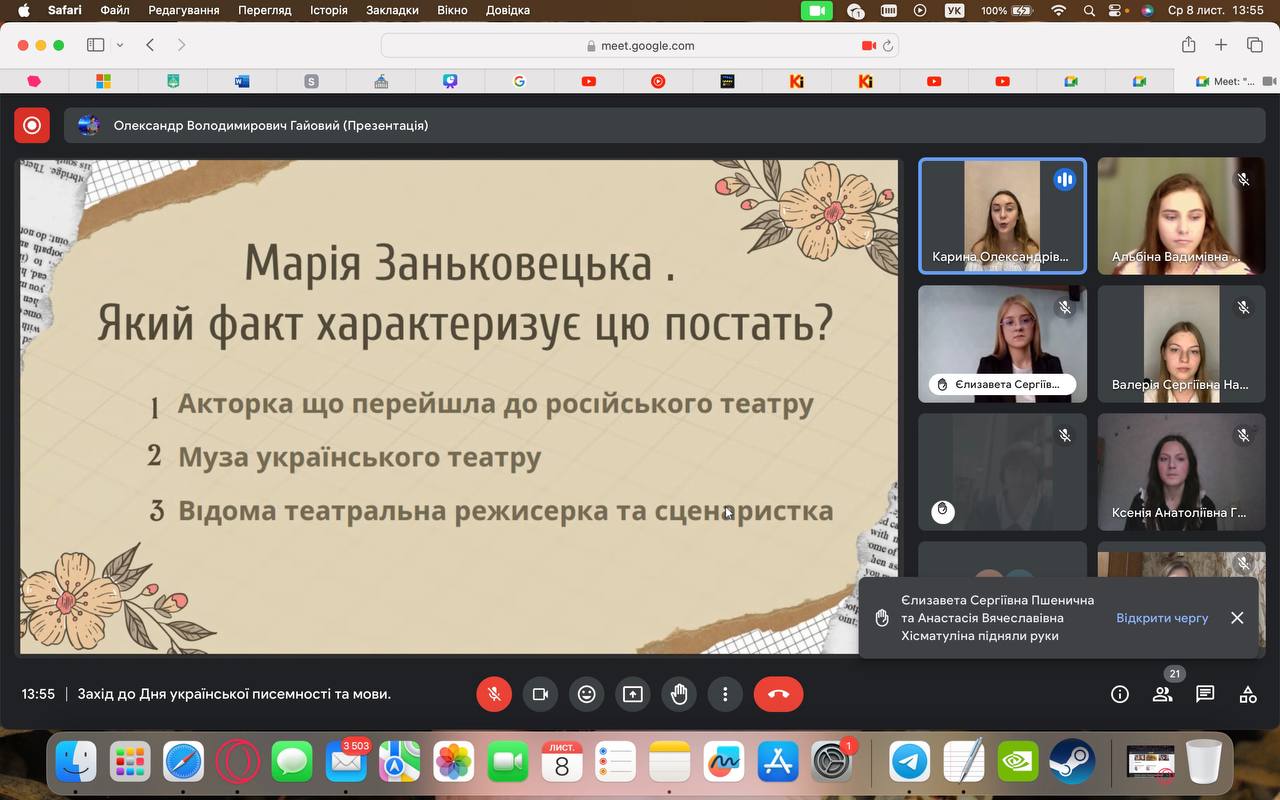Click the red leave call button
The height and width of the screenshot is (800, 1280).
point(778,694)
